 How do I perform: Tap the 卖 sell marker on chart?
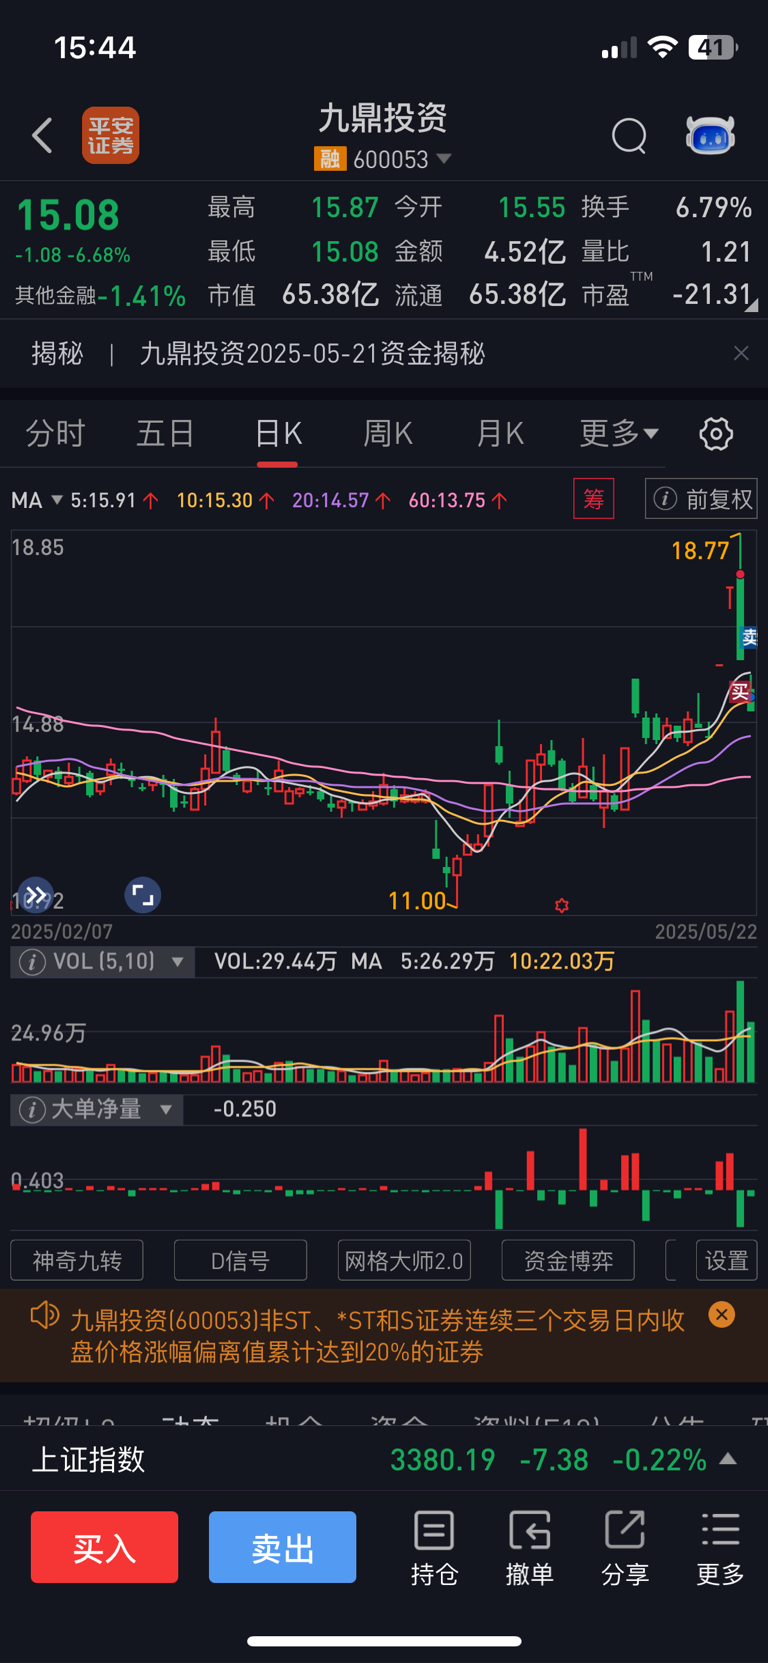coord(750,637)
